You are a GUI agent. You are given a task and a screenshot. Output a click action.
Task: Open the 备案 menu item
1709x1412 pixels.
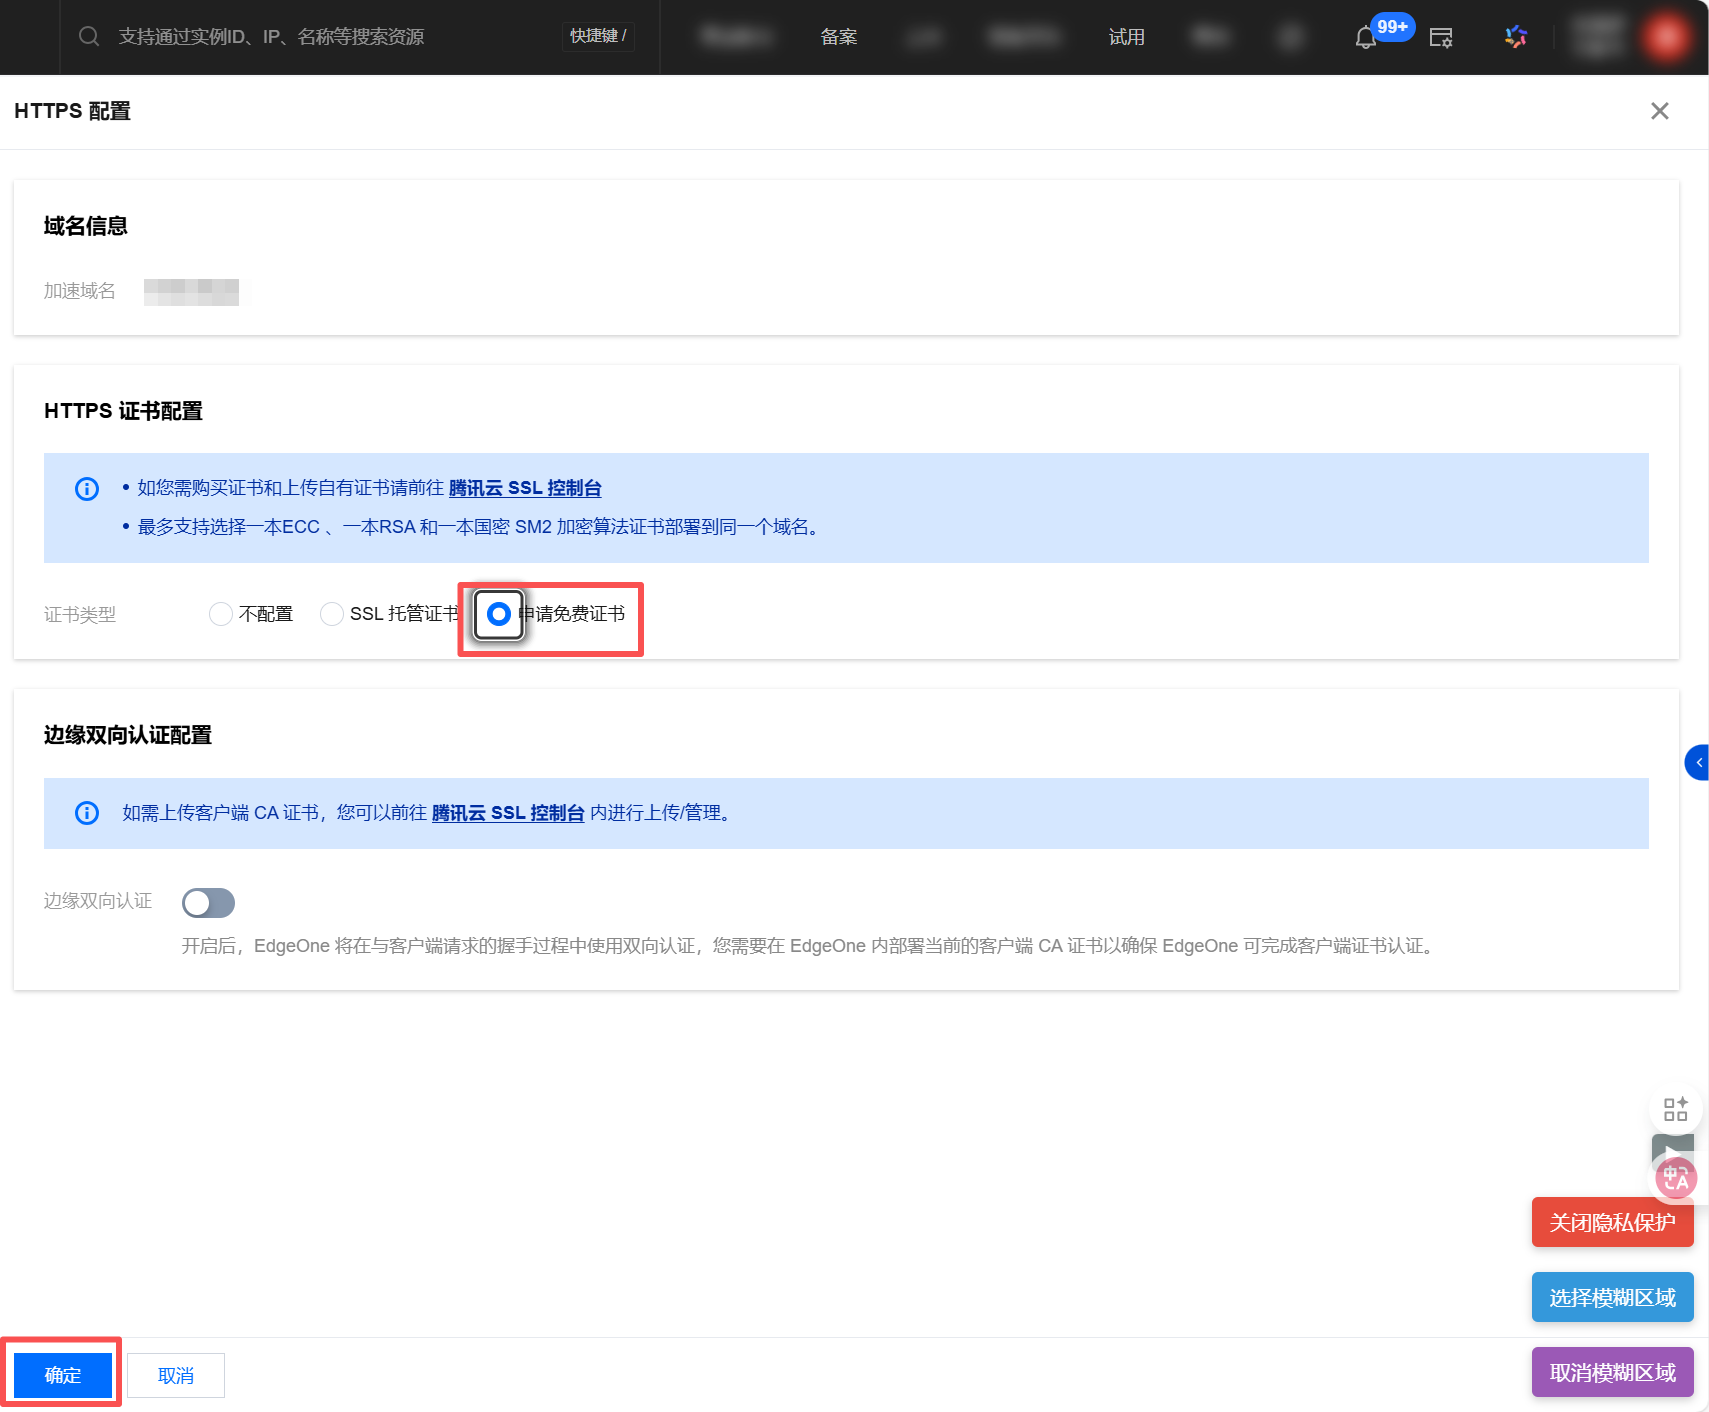[838, 37]
